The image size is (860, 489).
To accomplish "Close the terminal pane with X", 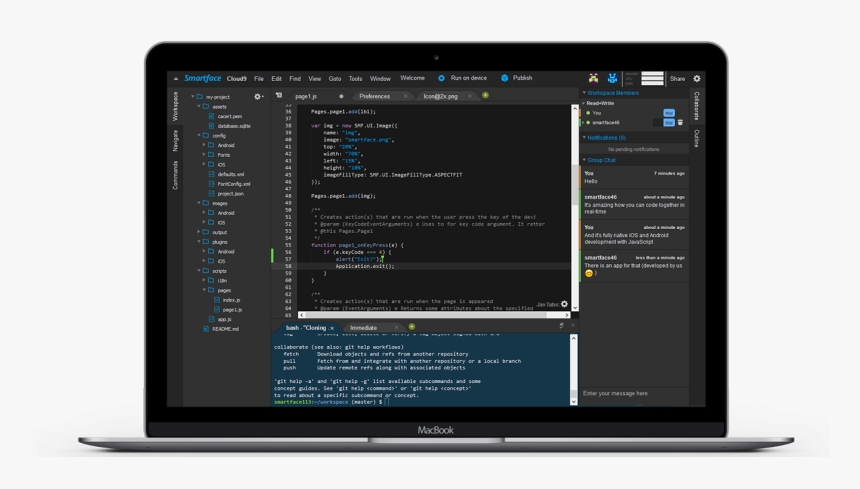I will [573, 326].
